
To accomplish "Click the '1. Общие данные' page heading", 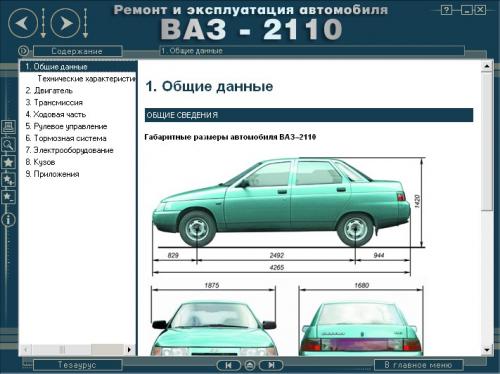I will tap(209, 87).
